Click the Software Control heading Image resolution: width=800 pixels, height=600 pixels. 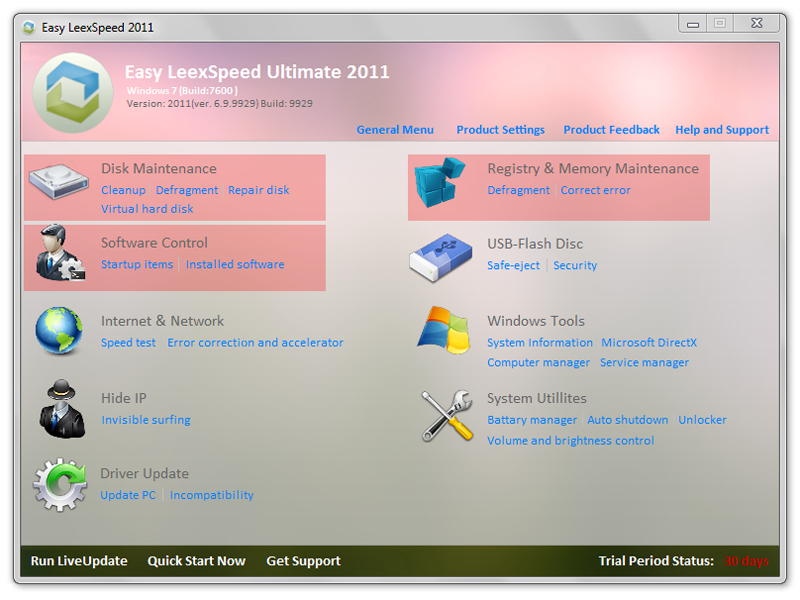click(154, 242)
